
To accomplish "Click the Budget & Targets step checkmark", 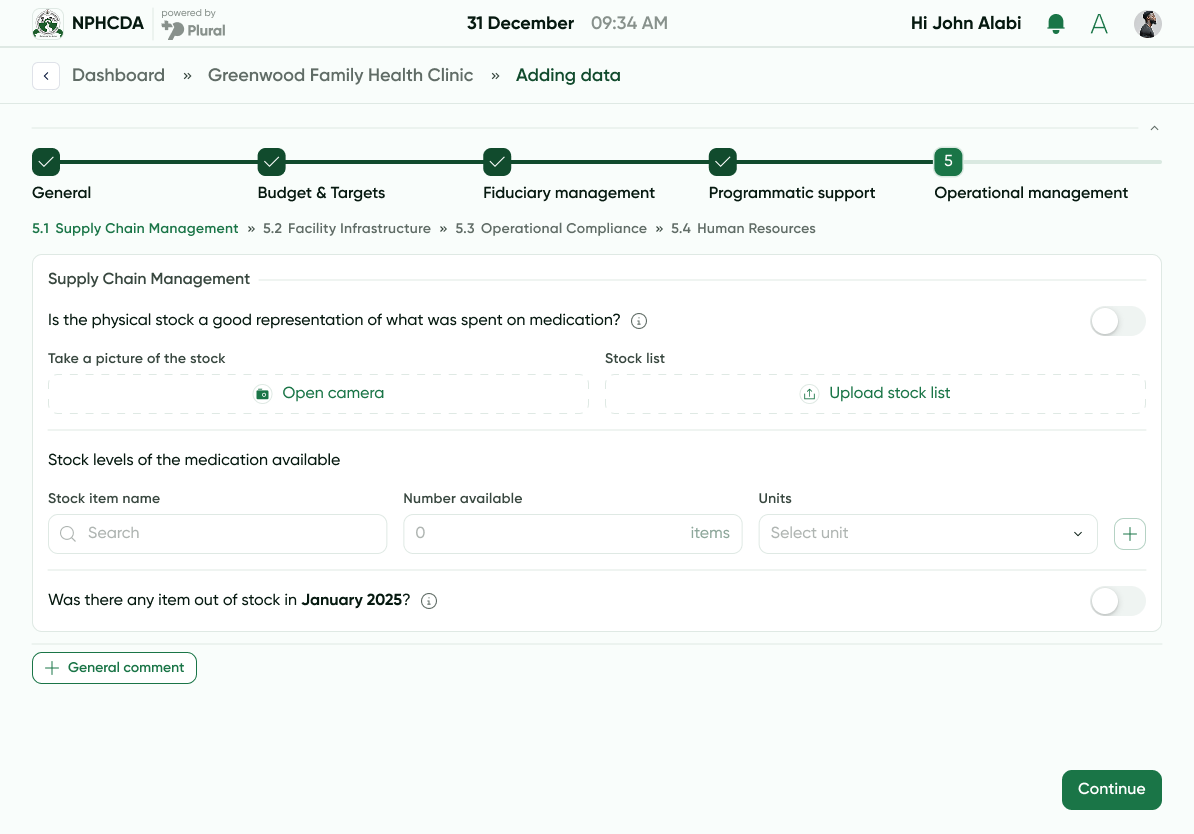I will pos(271,161).
